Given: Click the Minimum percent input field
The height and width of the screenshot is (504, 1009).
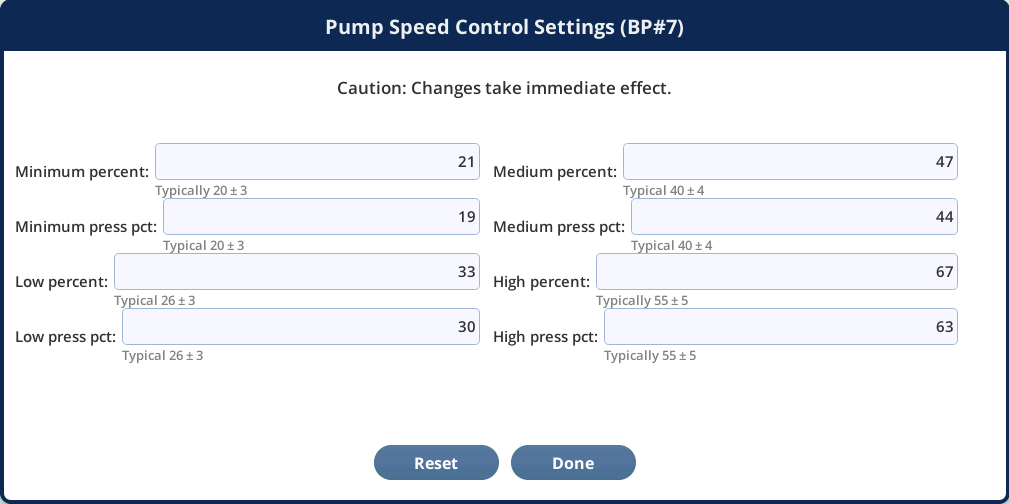Looking at the screenshot, I should [317, 162].
